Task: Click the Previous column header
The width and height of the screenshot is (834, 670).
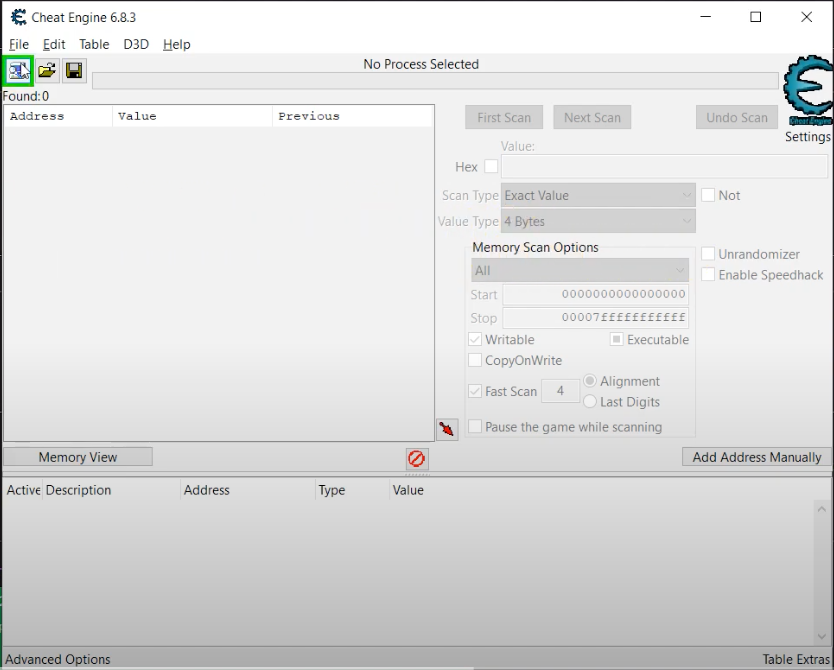Action: coord(353,116)
